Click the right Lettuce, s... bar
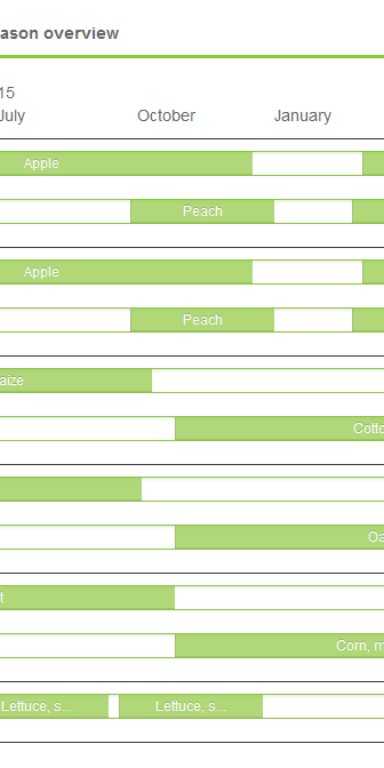This screenshot has height=768, width=384. [191, 706]
